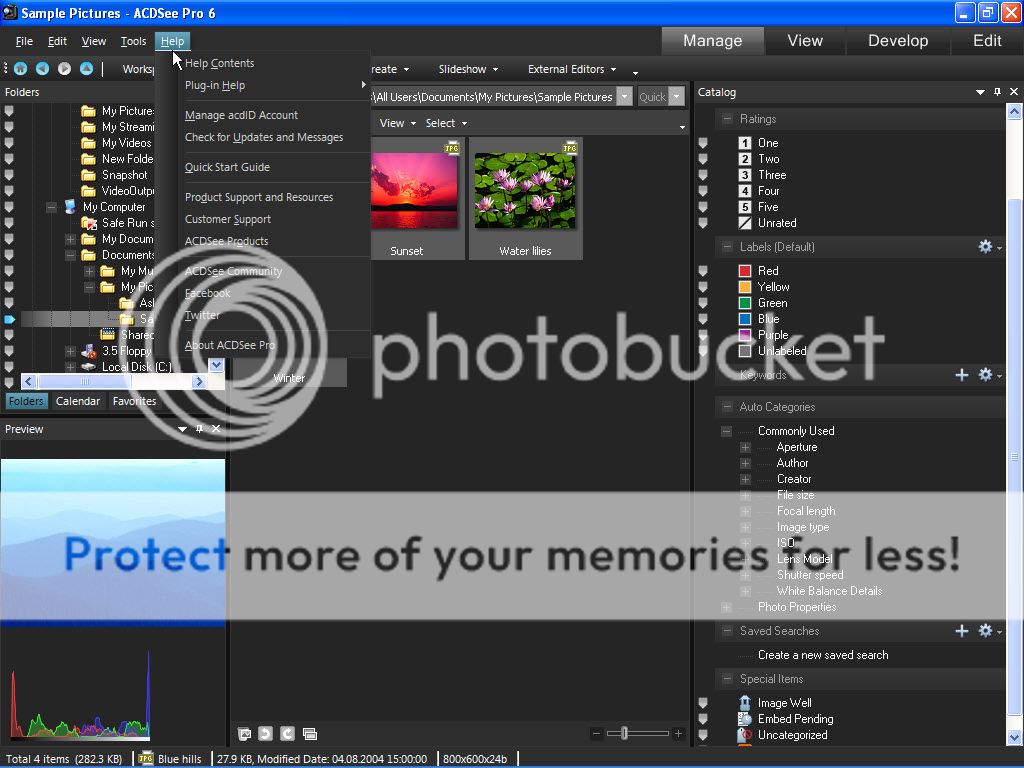This screenshot has height=768, width=1024.
Task: Click the rotate left icon in bottom toolbar
Action: pyautogui.click(x=265, y=733)
